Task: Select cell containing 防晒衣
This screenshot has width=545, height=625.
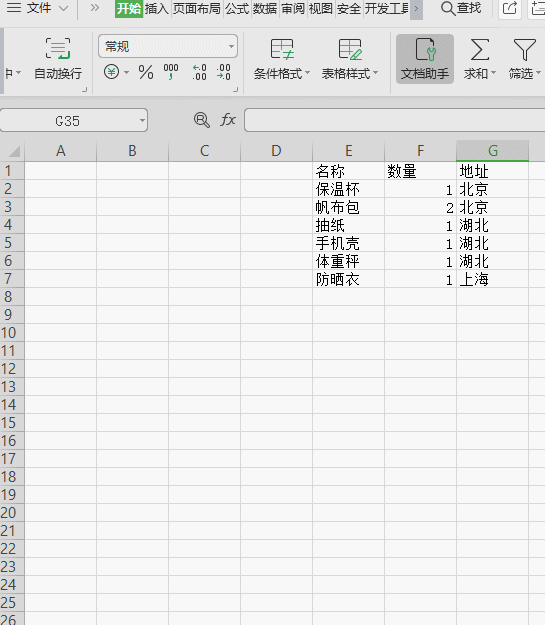Action: tap(348, 279)
